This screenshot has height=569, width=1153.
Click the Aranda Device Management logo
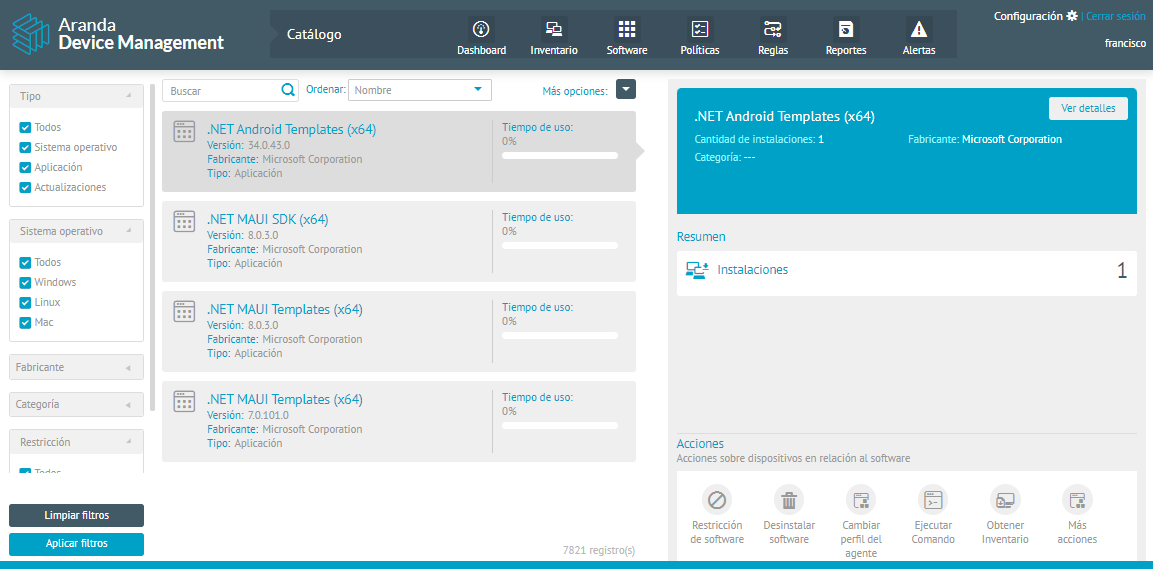(118, 35)
